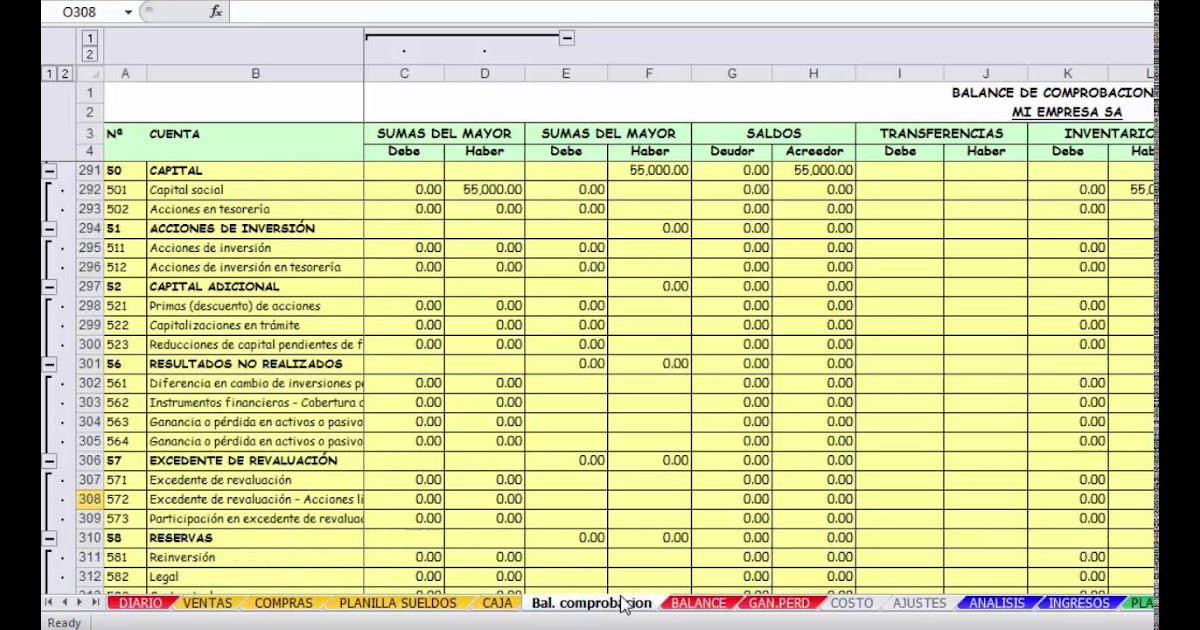Screen dimensions: 1200x630
Task: Select the EXCEDENTE DE REVALUACIÓN cell
Action: [x=255, y=460]
